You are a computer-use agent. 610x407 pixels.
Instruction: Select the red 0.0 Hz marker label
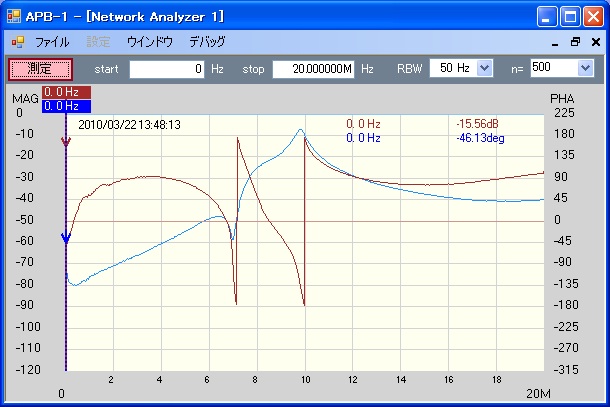[66, 92]
